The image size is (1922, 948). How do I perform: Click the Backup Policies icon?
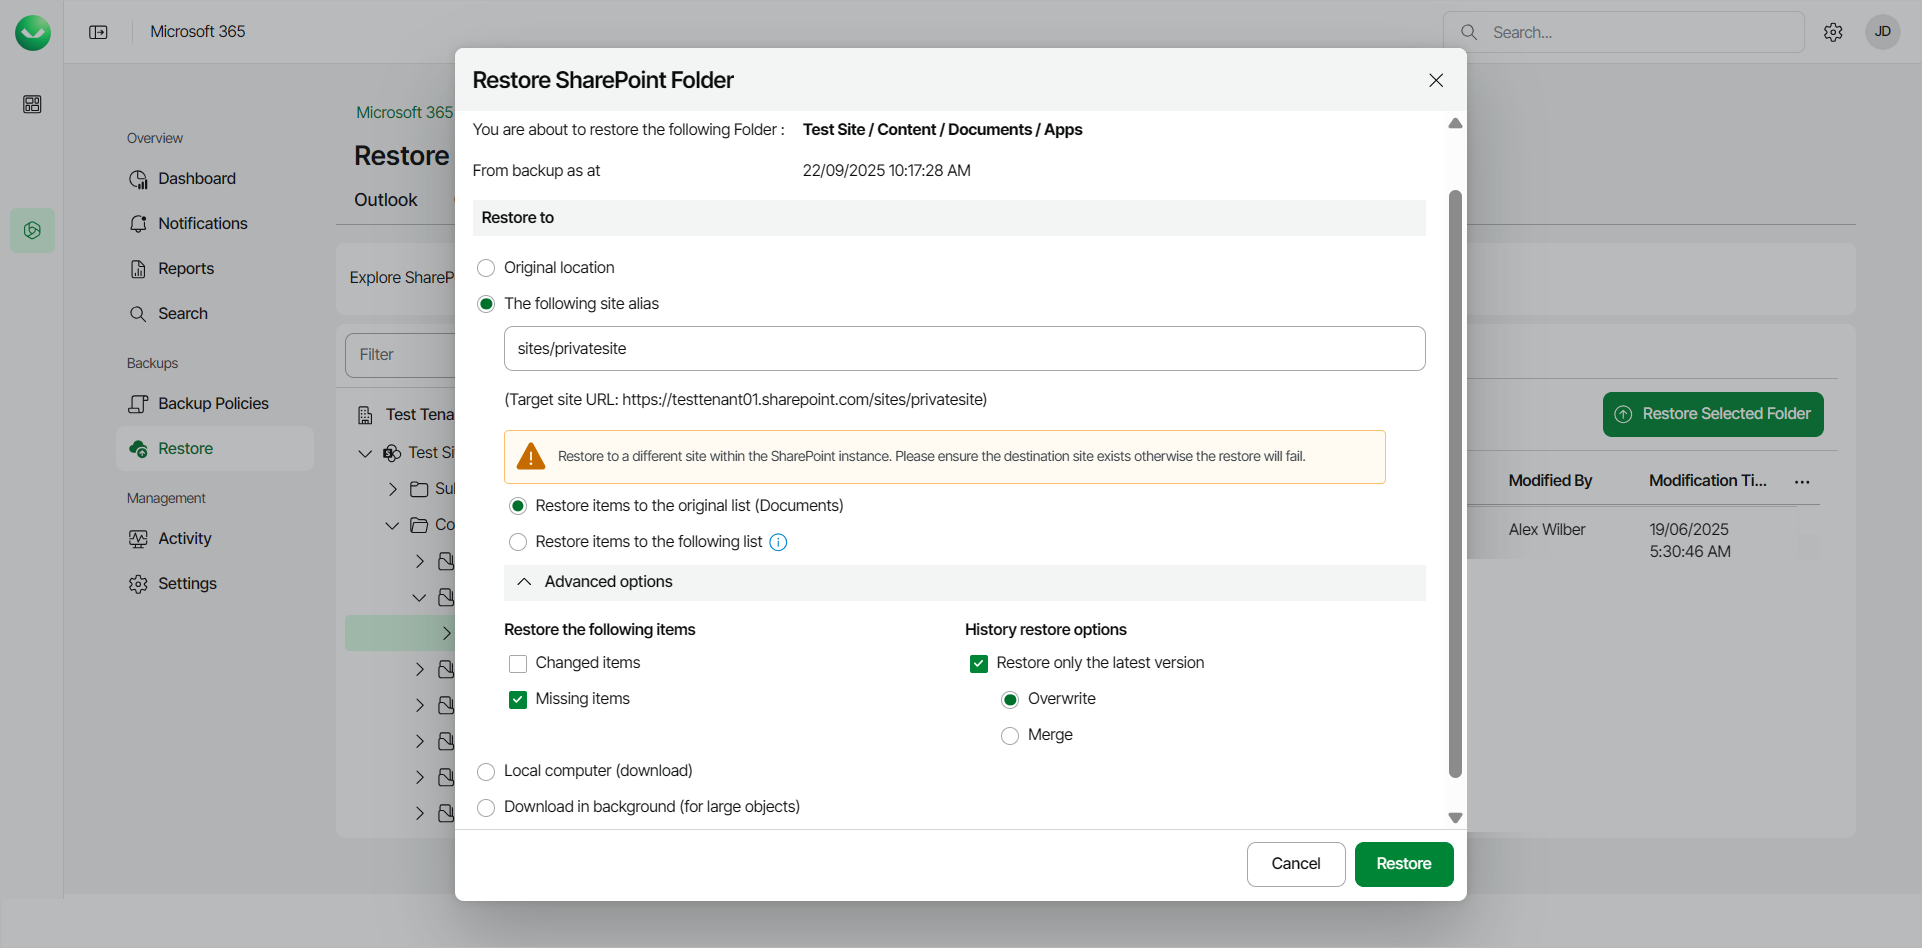pyautogui.click(x=138, y=404)
